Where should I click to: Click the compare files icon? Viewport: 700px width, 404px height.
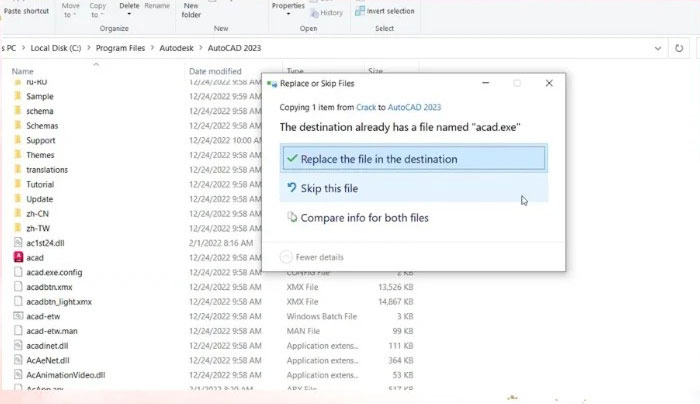(292, 217)
